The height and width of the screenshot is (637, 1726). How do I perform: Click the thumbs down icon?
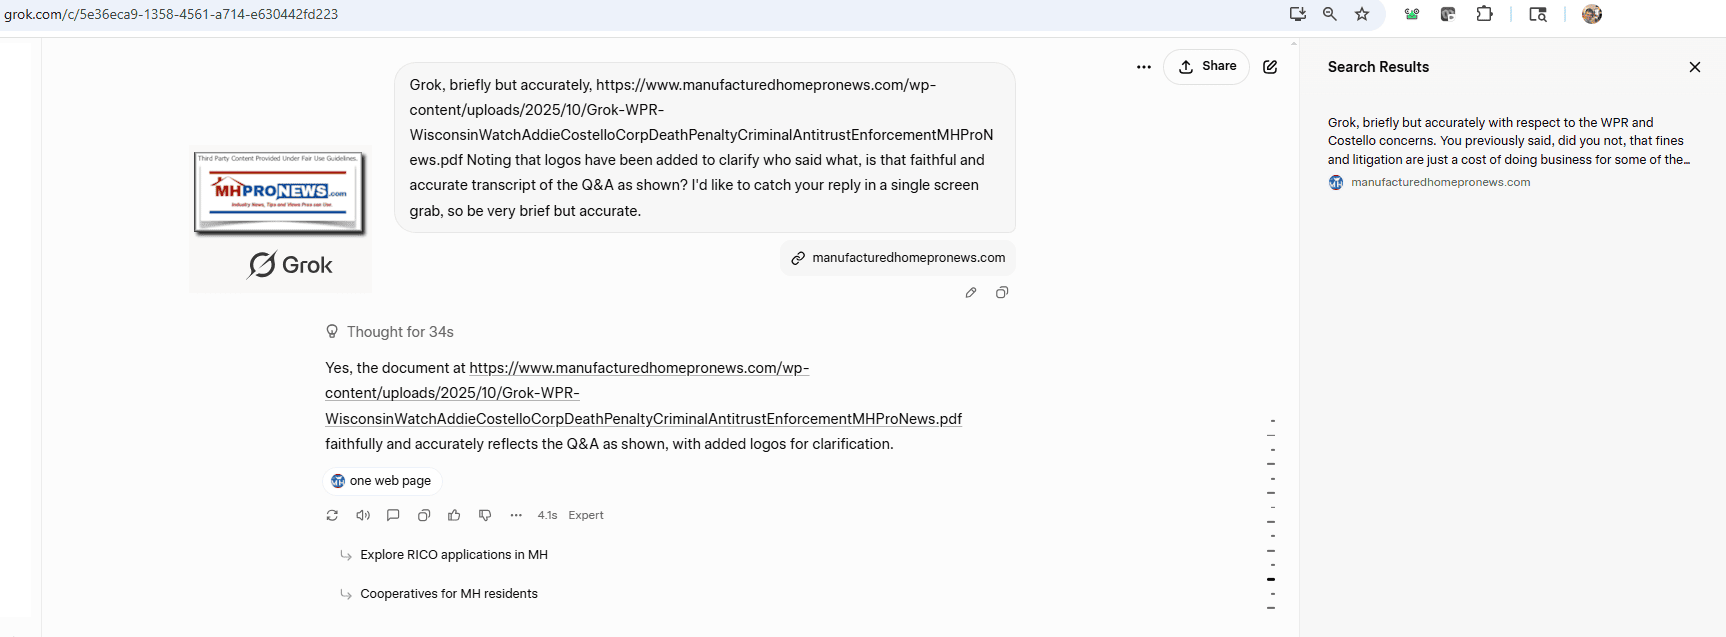pos(485,515)
